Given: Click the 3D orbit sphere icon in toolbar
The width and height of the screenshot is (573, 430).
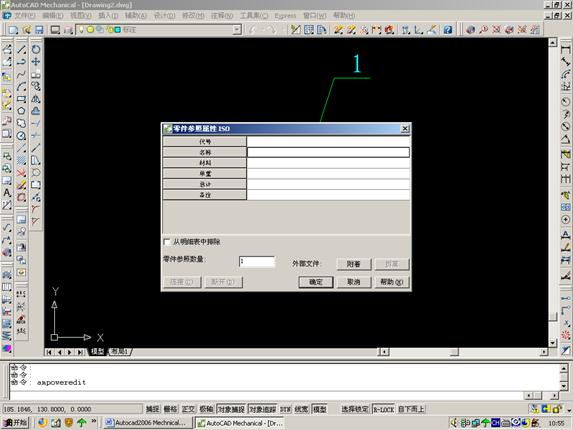Looking at the screenshot, I should (x=471, y=30).
